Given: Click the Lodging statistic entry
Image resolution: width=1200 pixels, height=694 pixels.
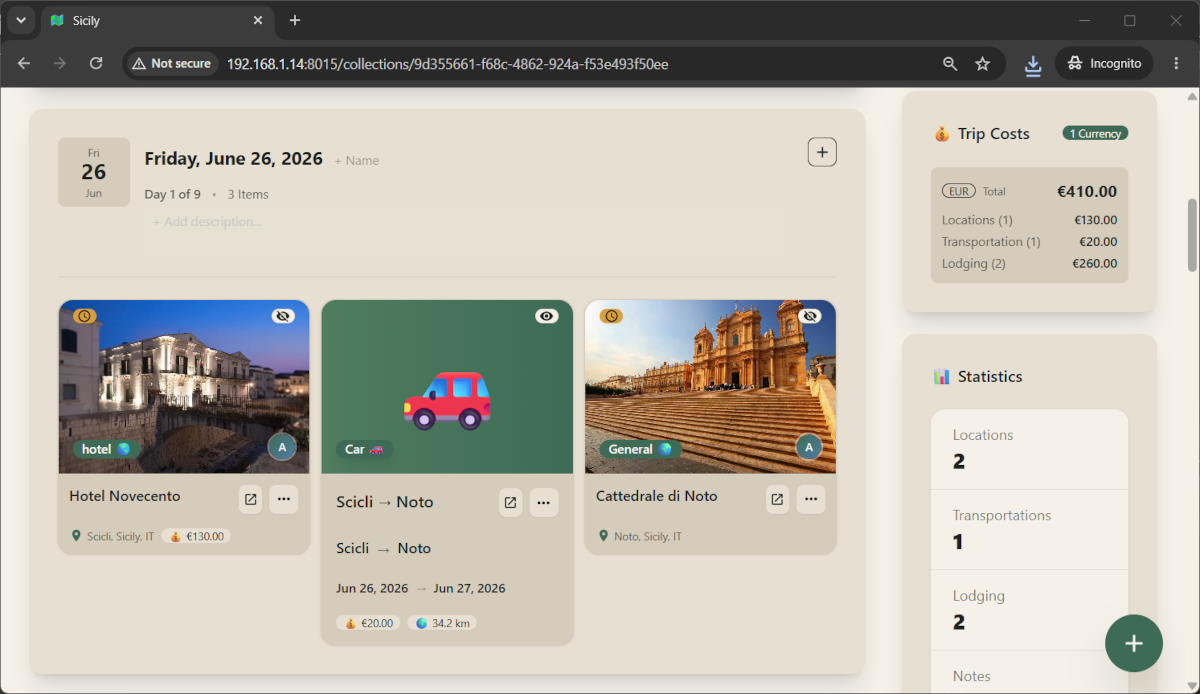Looking at the screenshot, I should click(x=1029, y=610).
